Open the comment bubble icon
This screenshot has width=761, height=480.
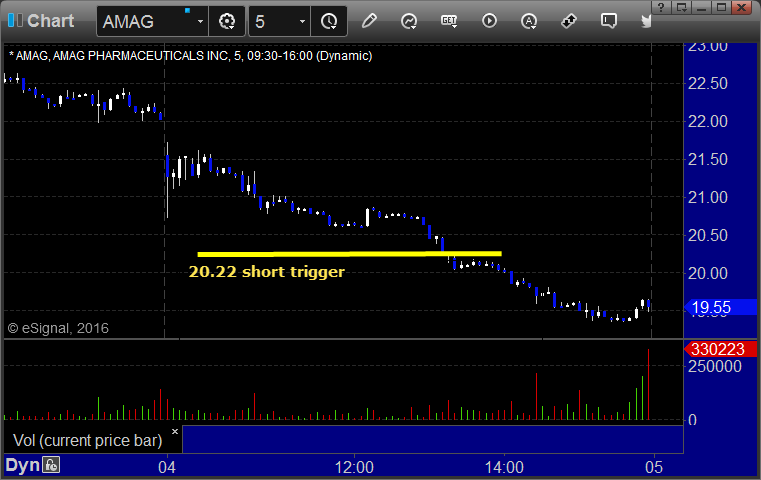coord(609,21)
